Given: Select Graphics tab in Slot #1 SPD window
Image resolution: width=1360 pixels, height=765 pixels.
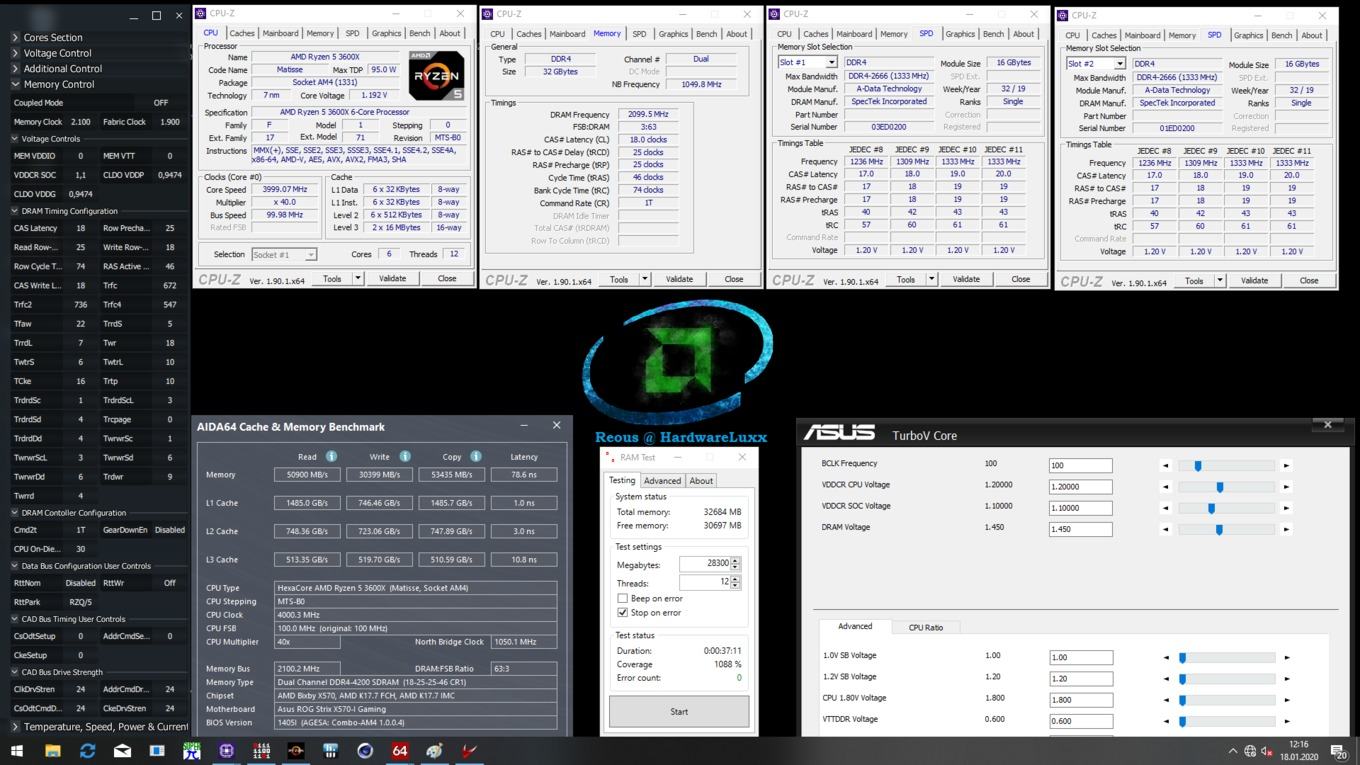Looking at the screenshot, I should click(x=960, y=34).
